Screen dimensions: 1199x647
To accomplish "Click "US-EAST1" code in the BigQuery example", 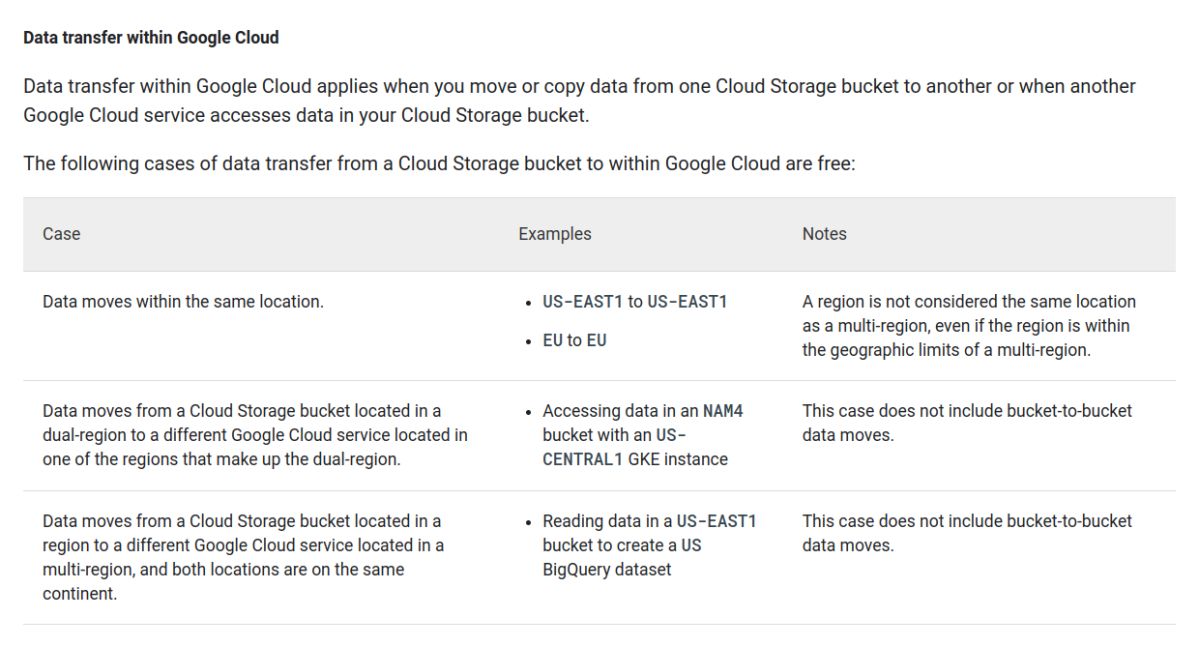I will (716, 521).
